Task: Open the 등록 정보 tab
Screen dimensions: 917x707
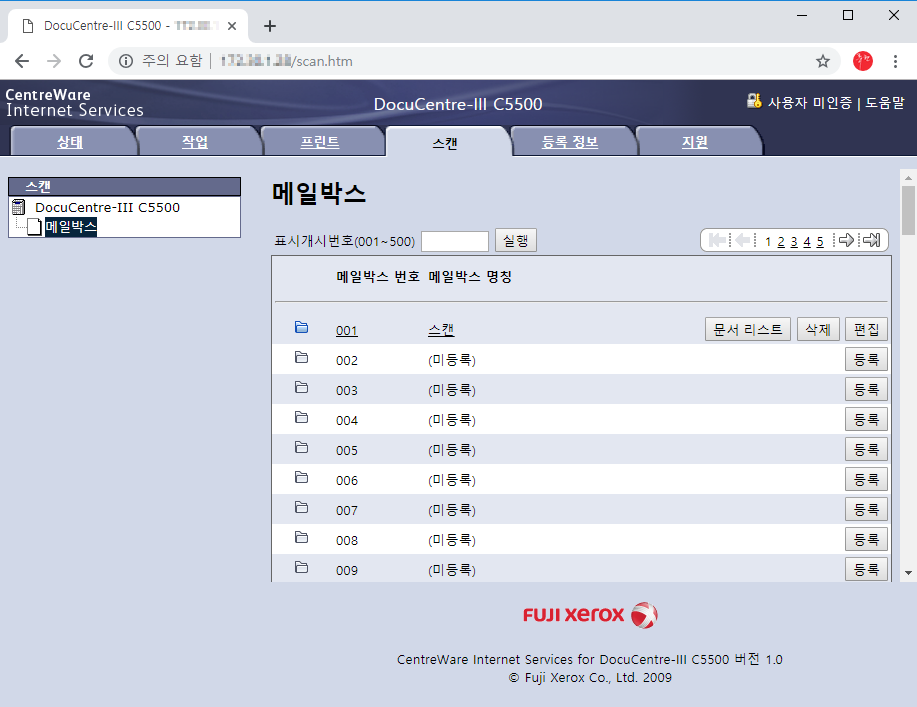Action: pos(570,142)
